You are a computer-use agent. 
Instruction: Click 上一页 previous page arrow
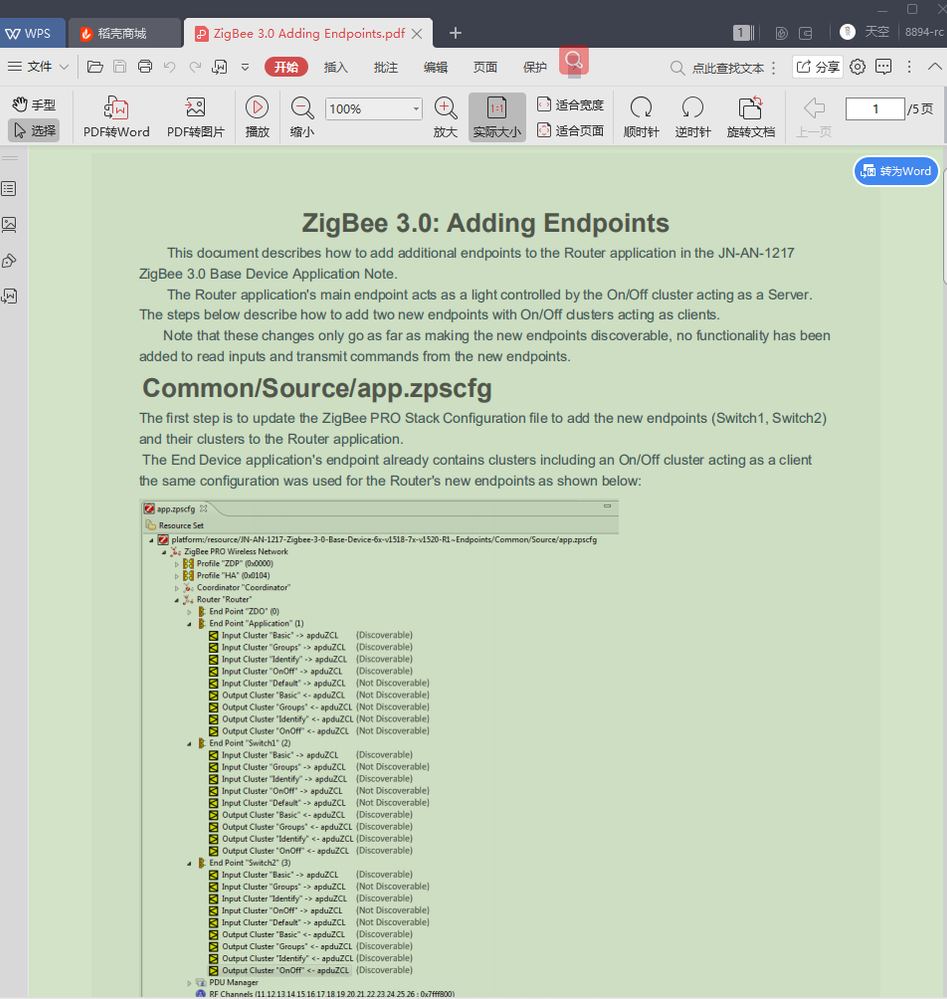point(814,117)
